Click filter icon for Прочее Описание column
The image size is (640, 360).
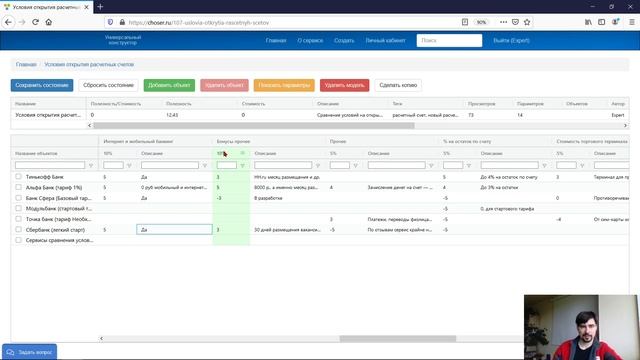431,165
